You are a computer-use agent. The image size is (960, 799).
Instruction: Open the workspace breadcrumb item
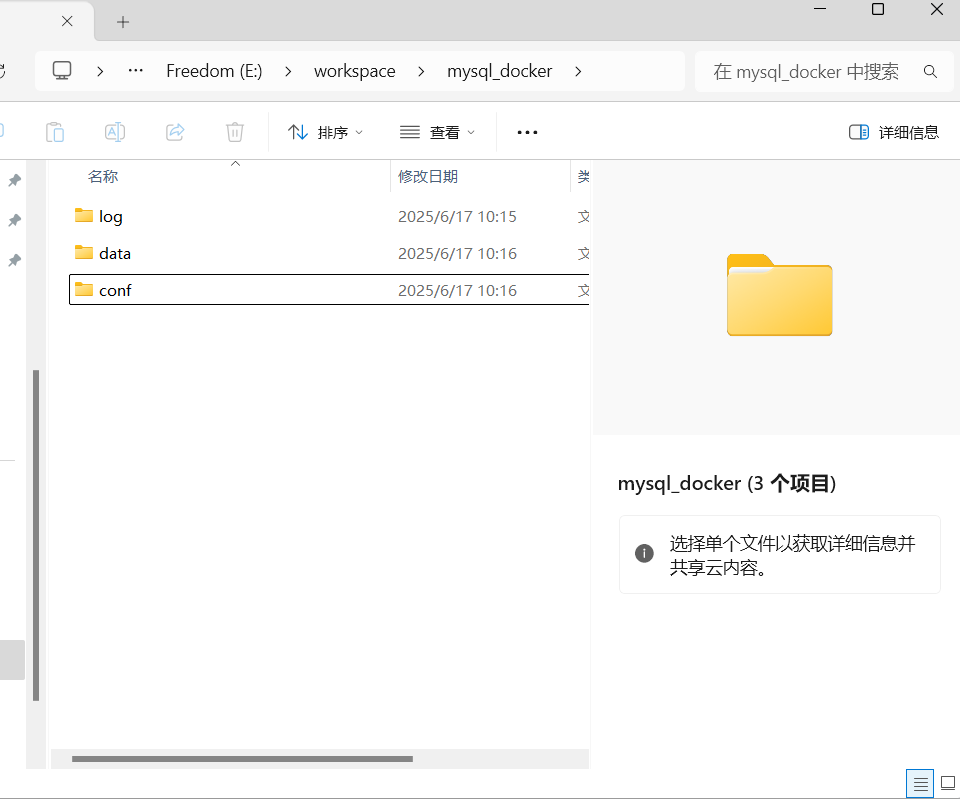354,71
